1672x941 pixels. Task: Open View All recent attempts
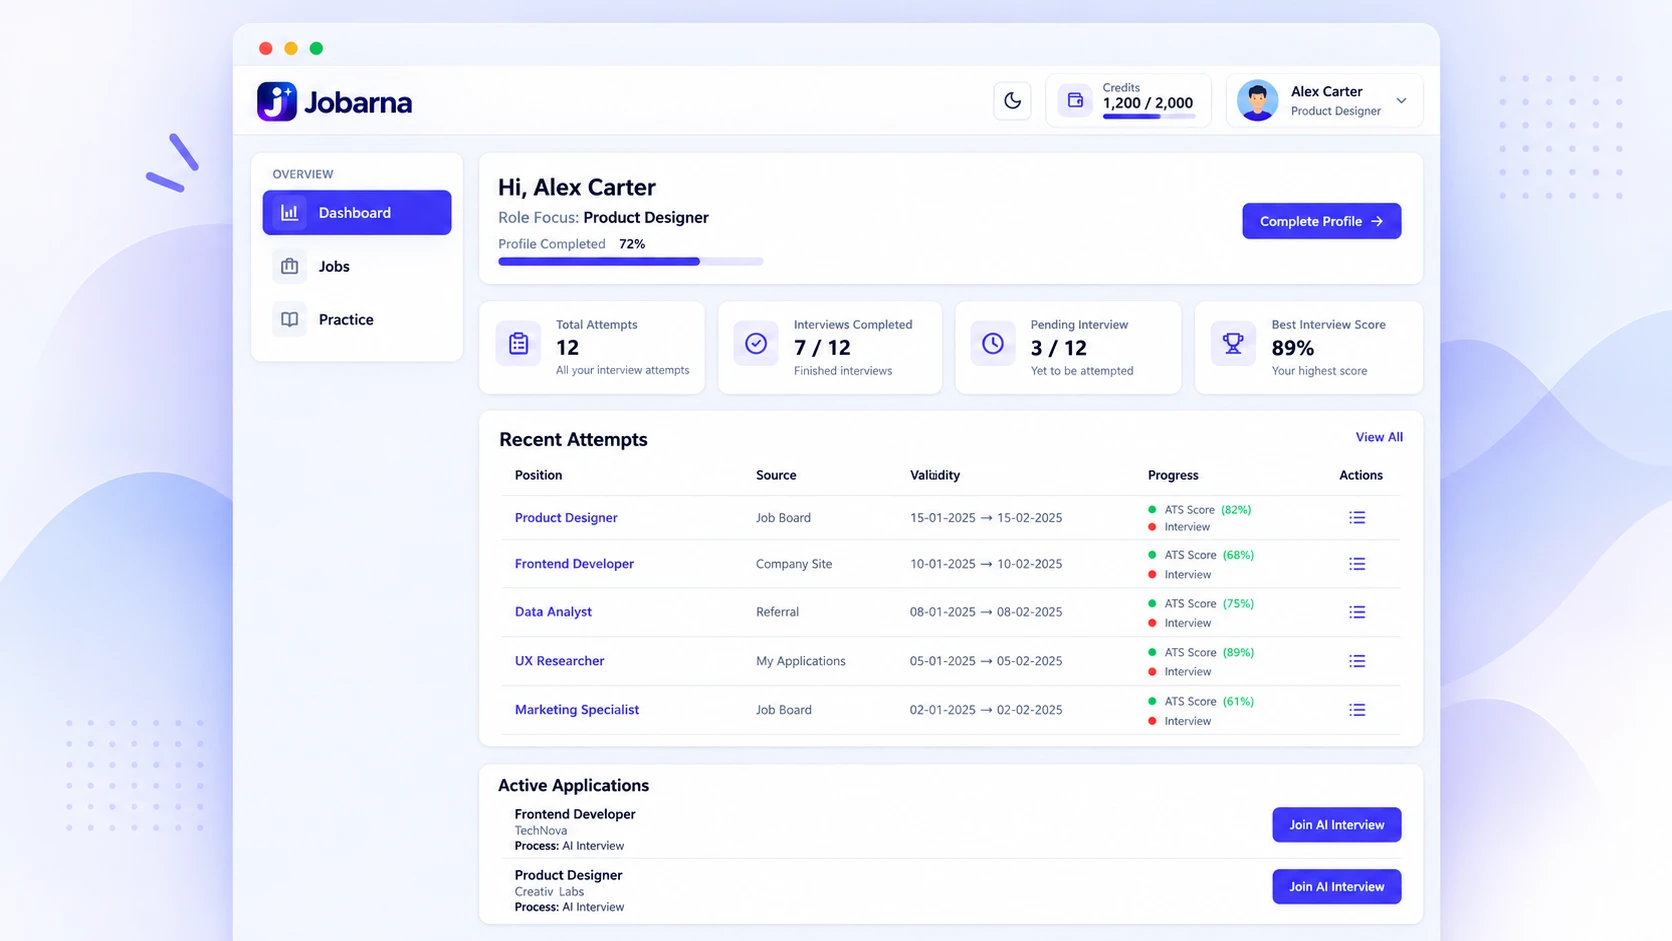tap(1379, 437)
